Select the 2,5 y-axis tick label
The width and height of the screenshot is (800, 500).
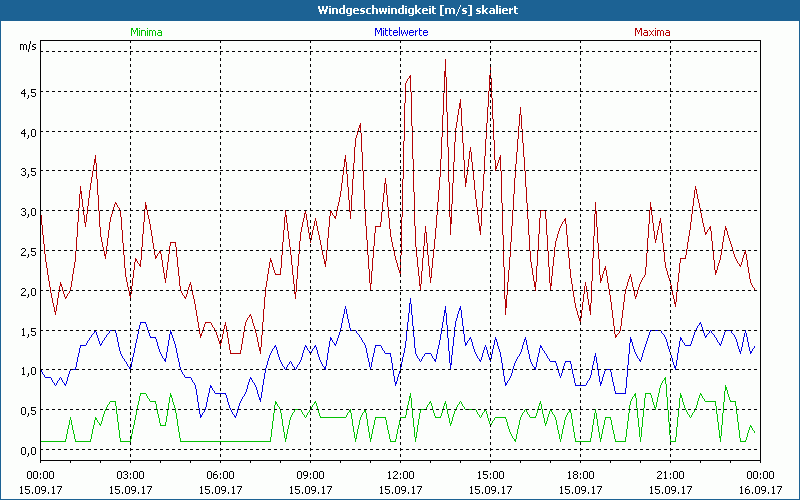[27, 252]
